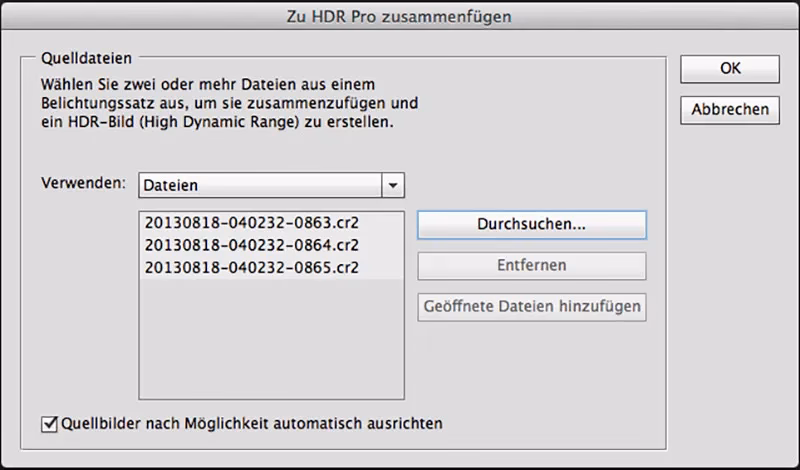Open the Verwenden dropdown set to Dateien
800x470 pixels.
271,185
